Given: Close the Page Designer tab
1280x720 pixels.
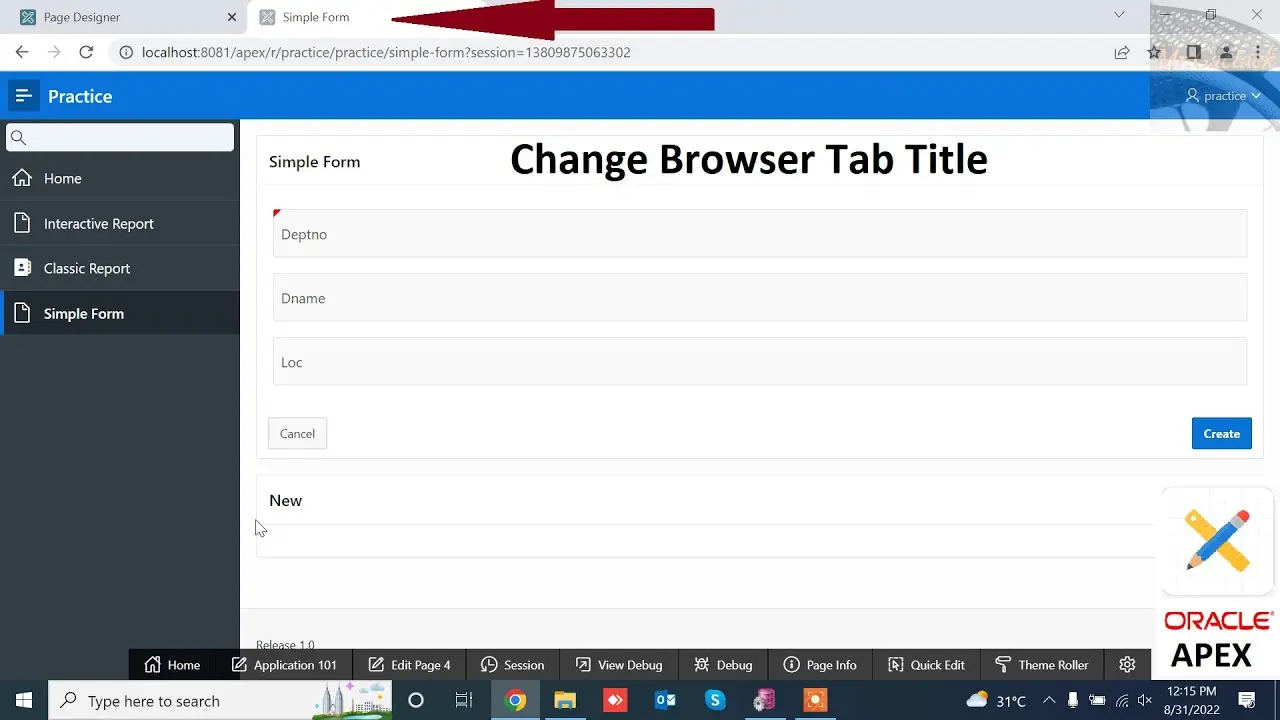Looking at the screenshot, I should 232,17.
